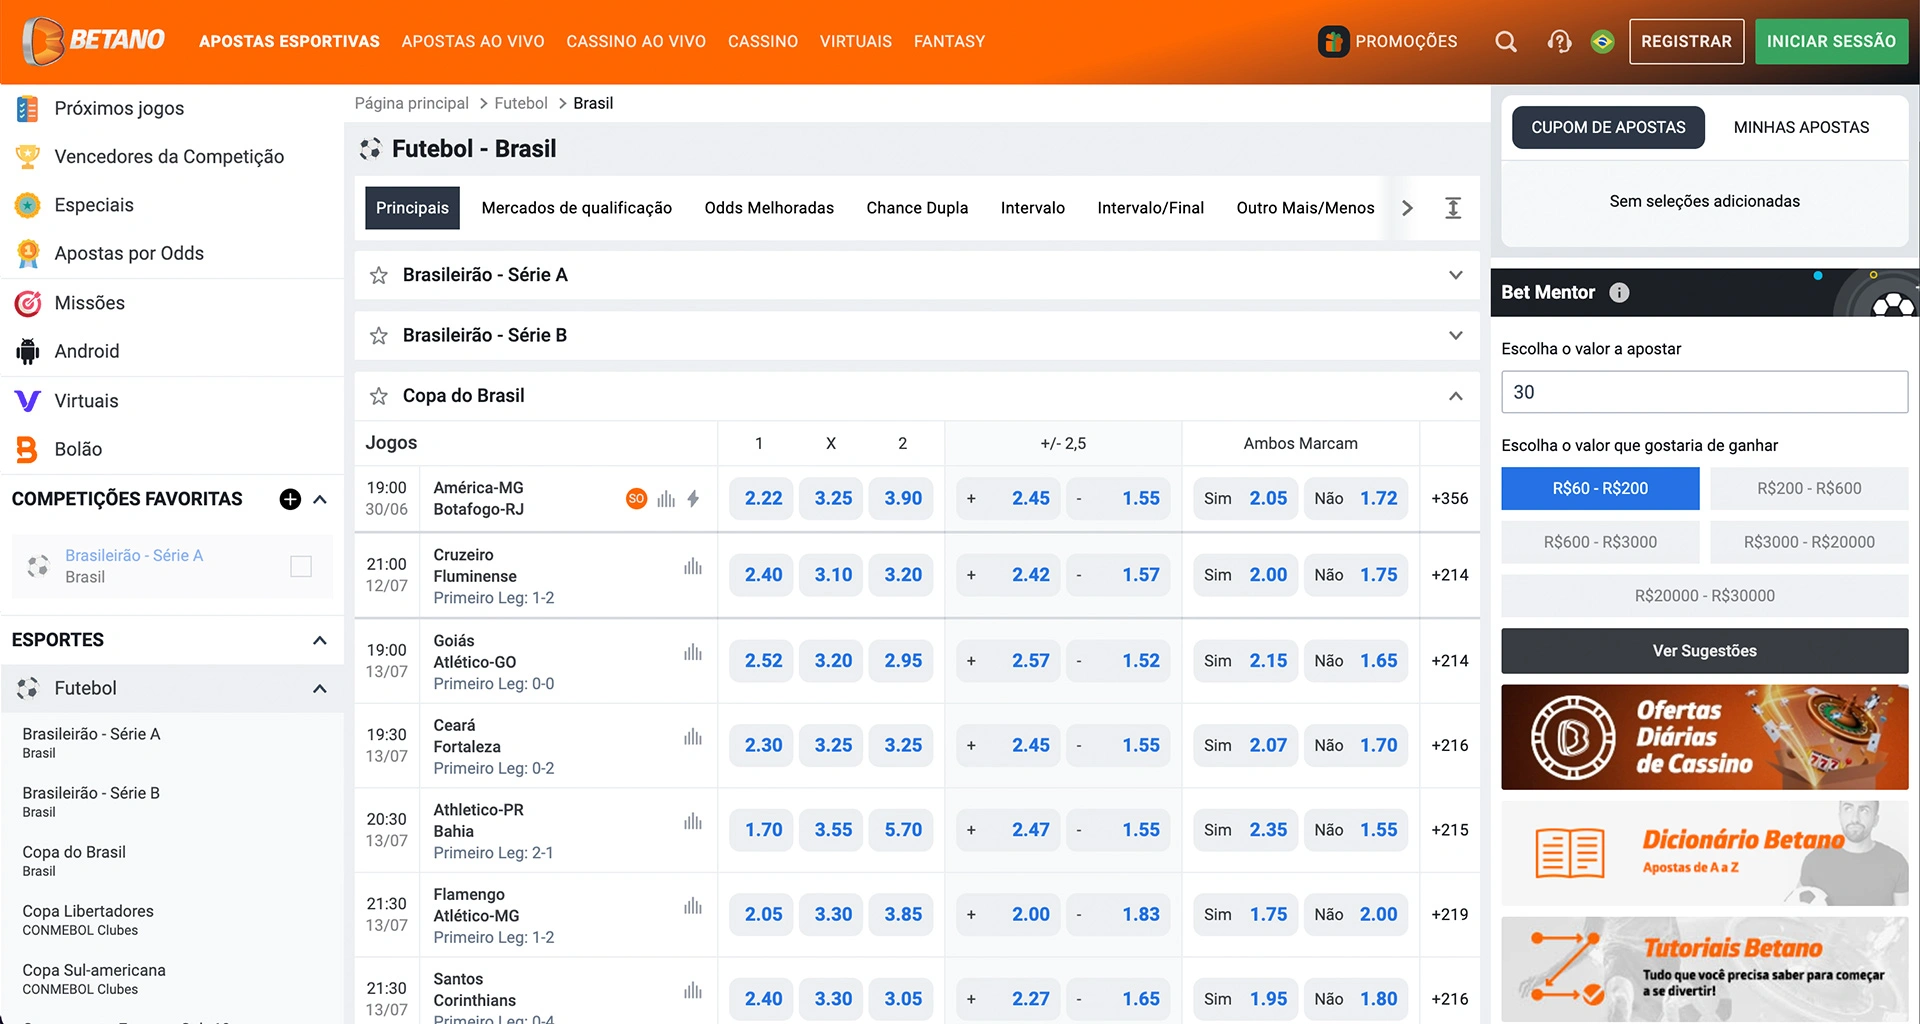This screenshot has width=1920, height=1024.
Task: Select América-MG home win odds 2.22
Action: tap(763, 498)
